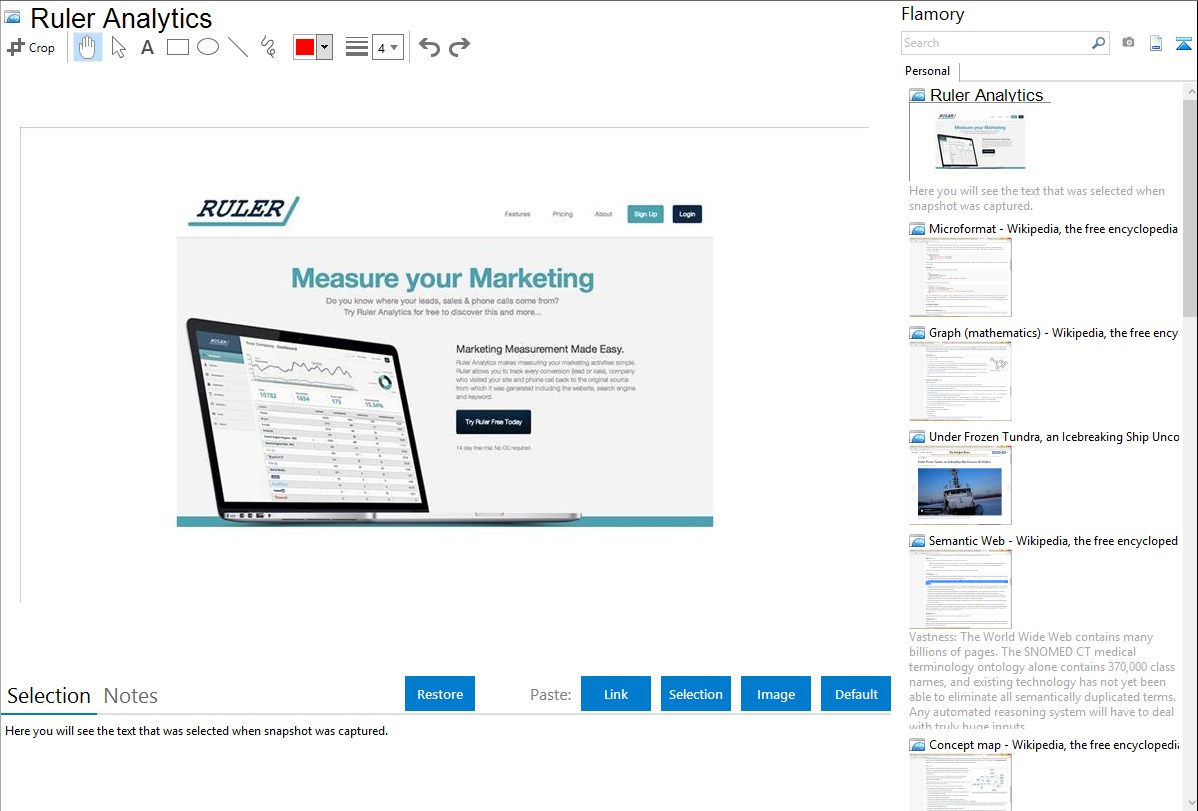Click the "Flamory" panel heading
This screenshot has width=1198, height=811.
[x=932, y=14]
